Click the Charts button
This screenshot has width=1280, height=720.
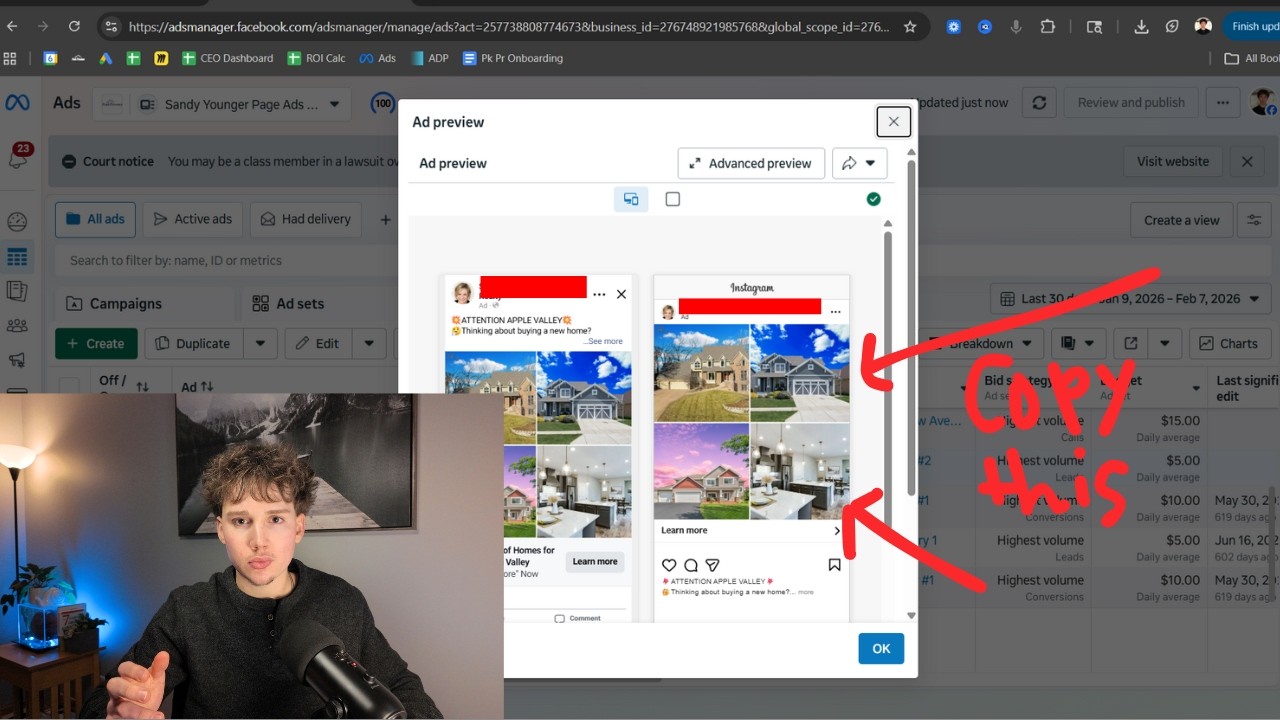1229,343
